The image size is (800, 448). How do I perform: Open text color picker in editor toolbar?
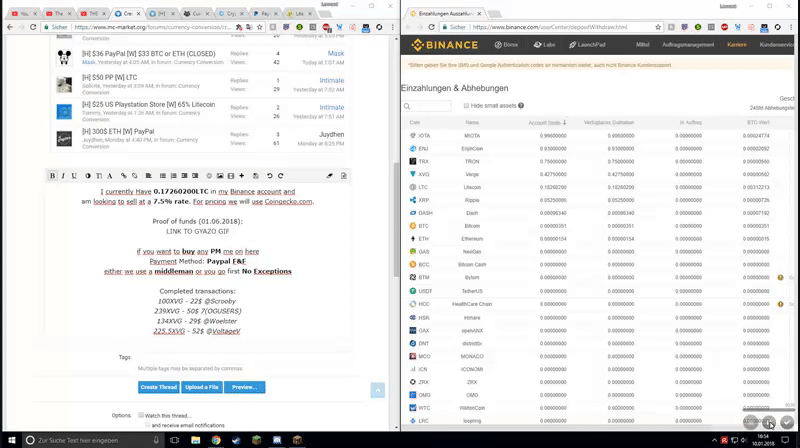(88, 176)
